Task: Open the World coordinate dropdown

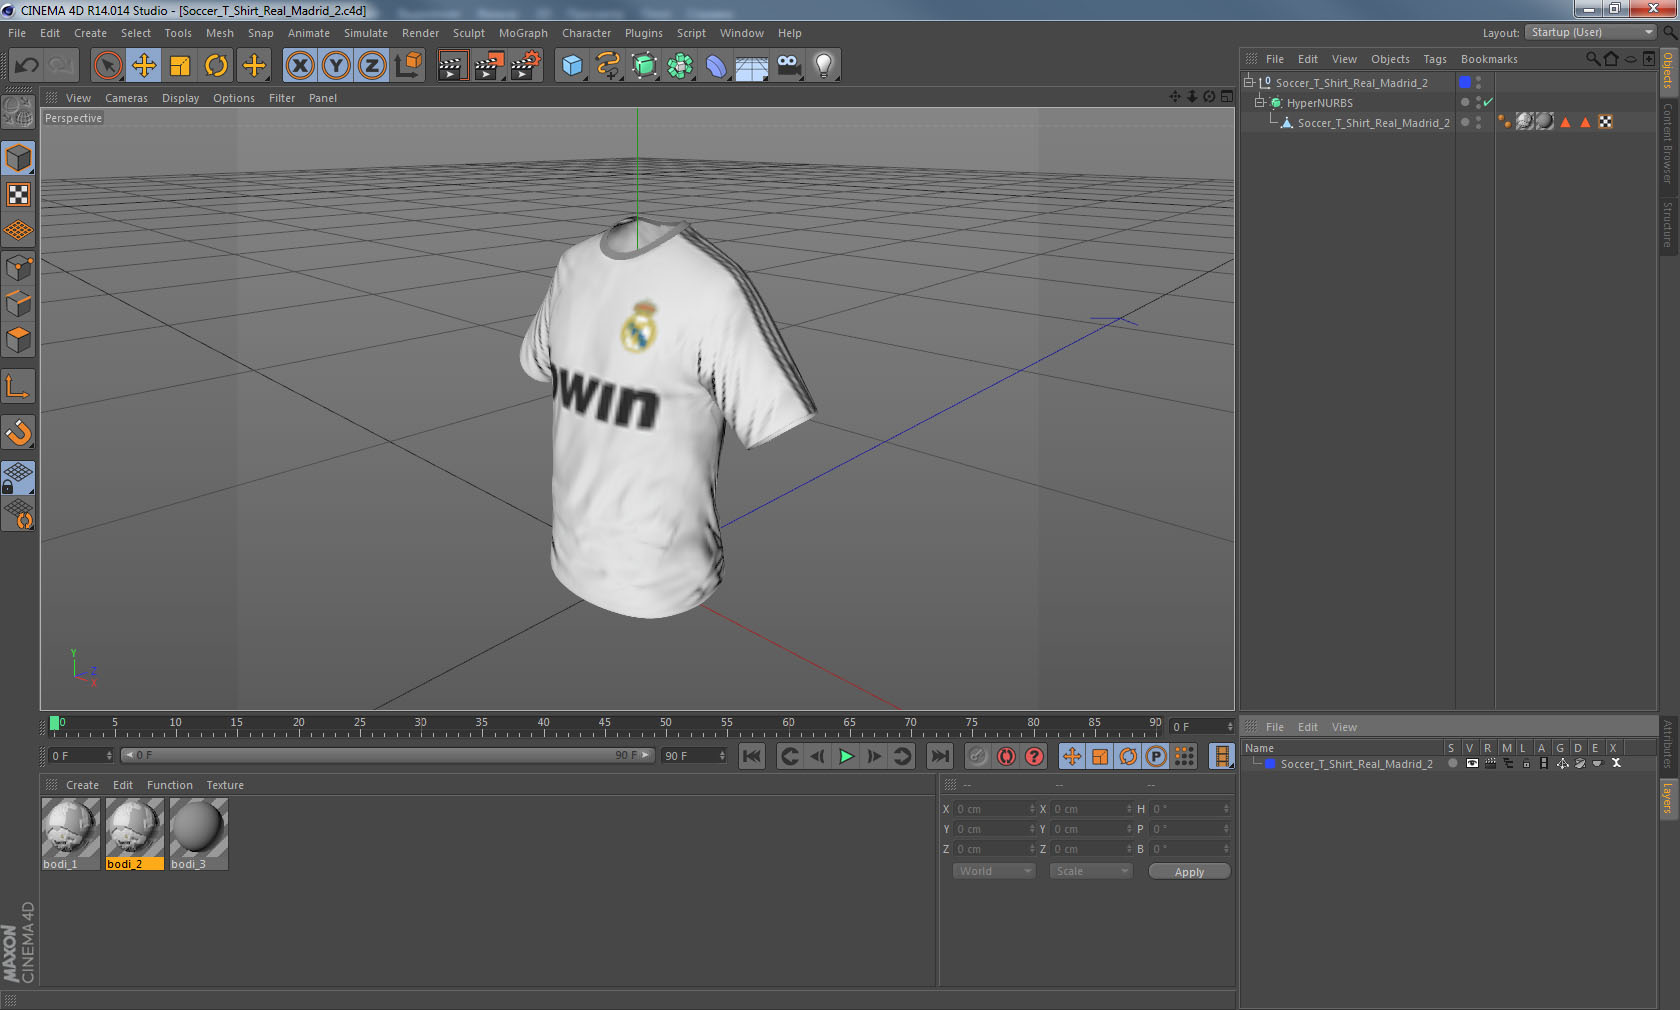Action: [x=994, y=871]
